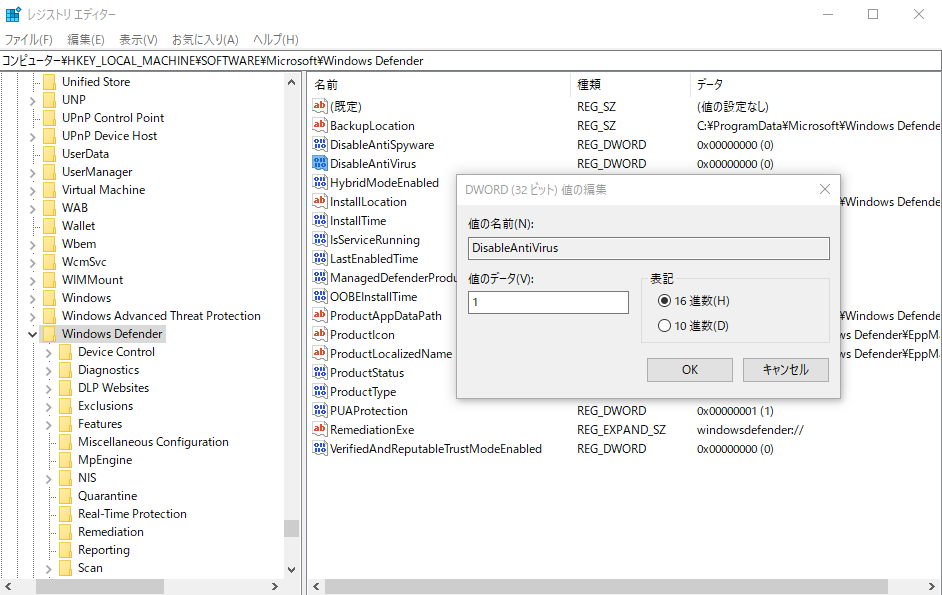Open the 編集(E) menu
The height and width of the screenshot is (595, 942).
86,40
